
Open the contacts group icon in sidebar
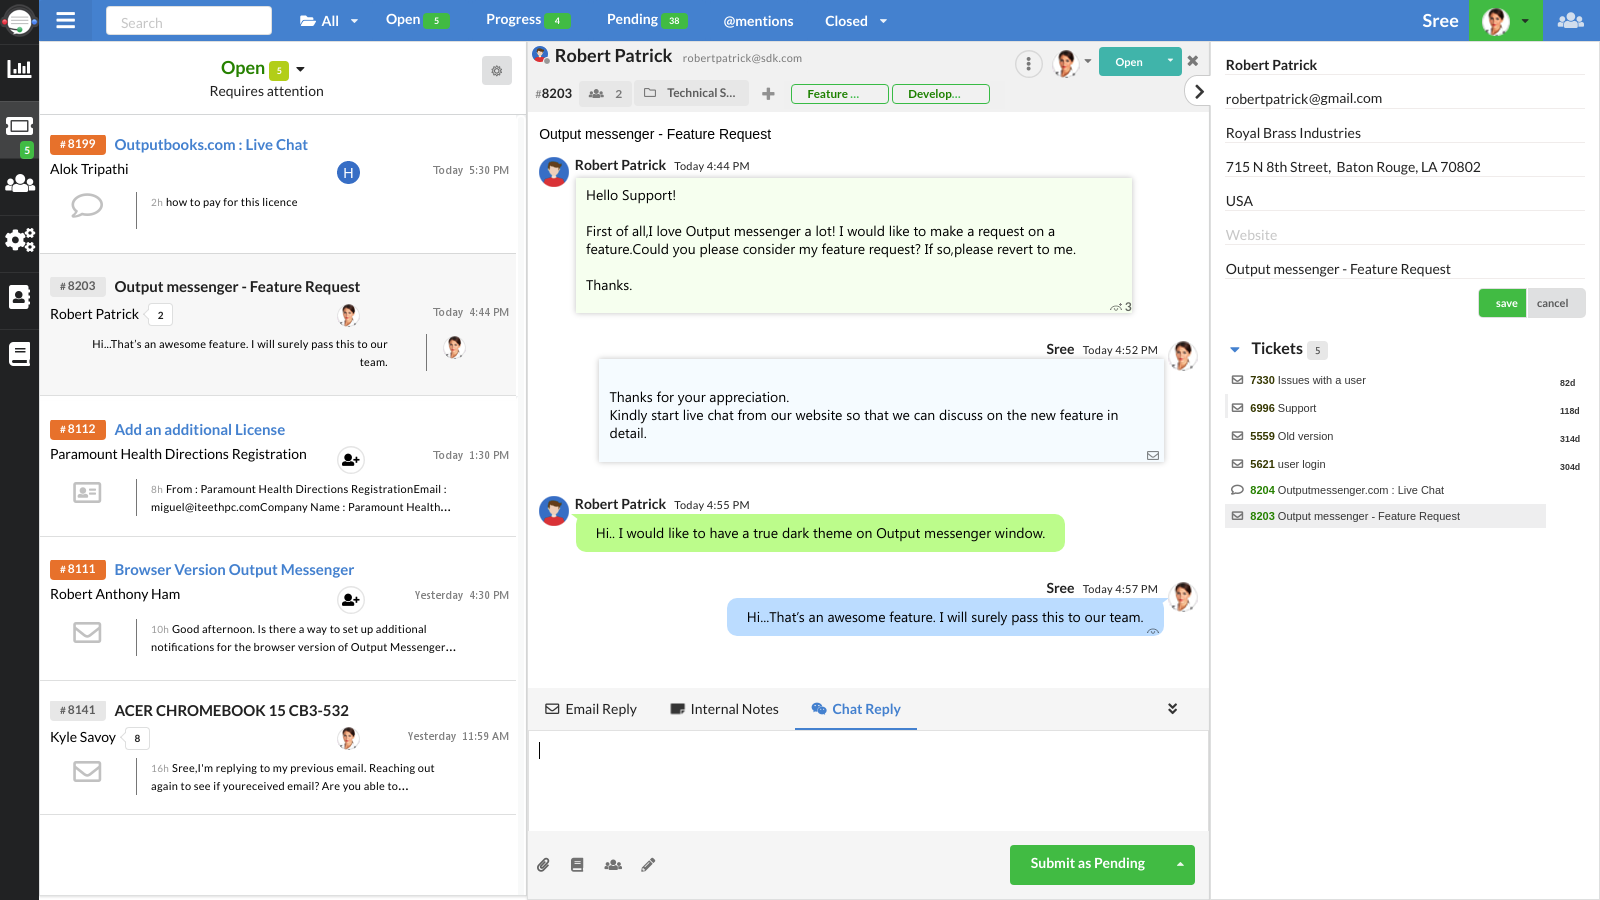click(19, 184)
